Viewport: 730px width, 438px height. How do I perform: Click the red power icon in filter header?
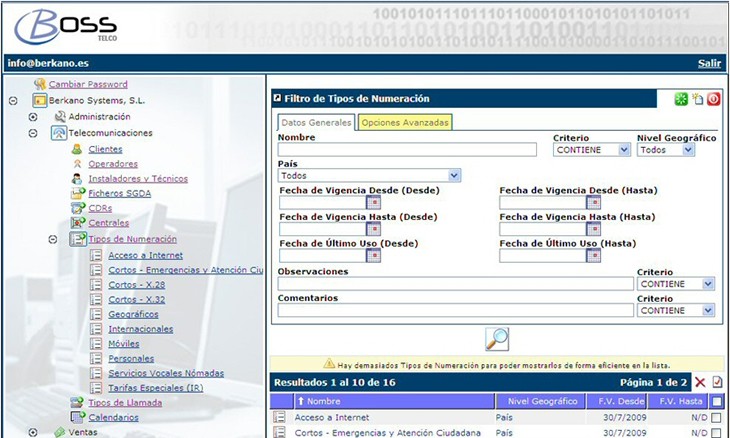[x=713, y=99]
